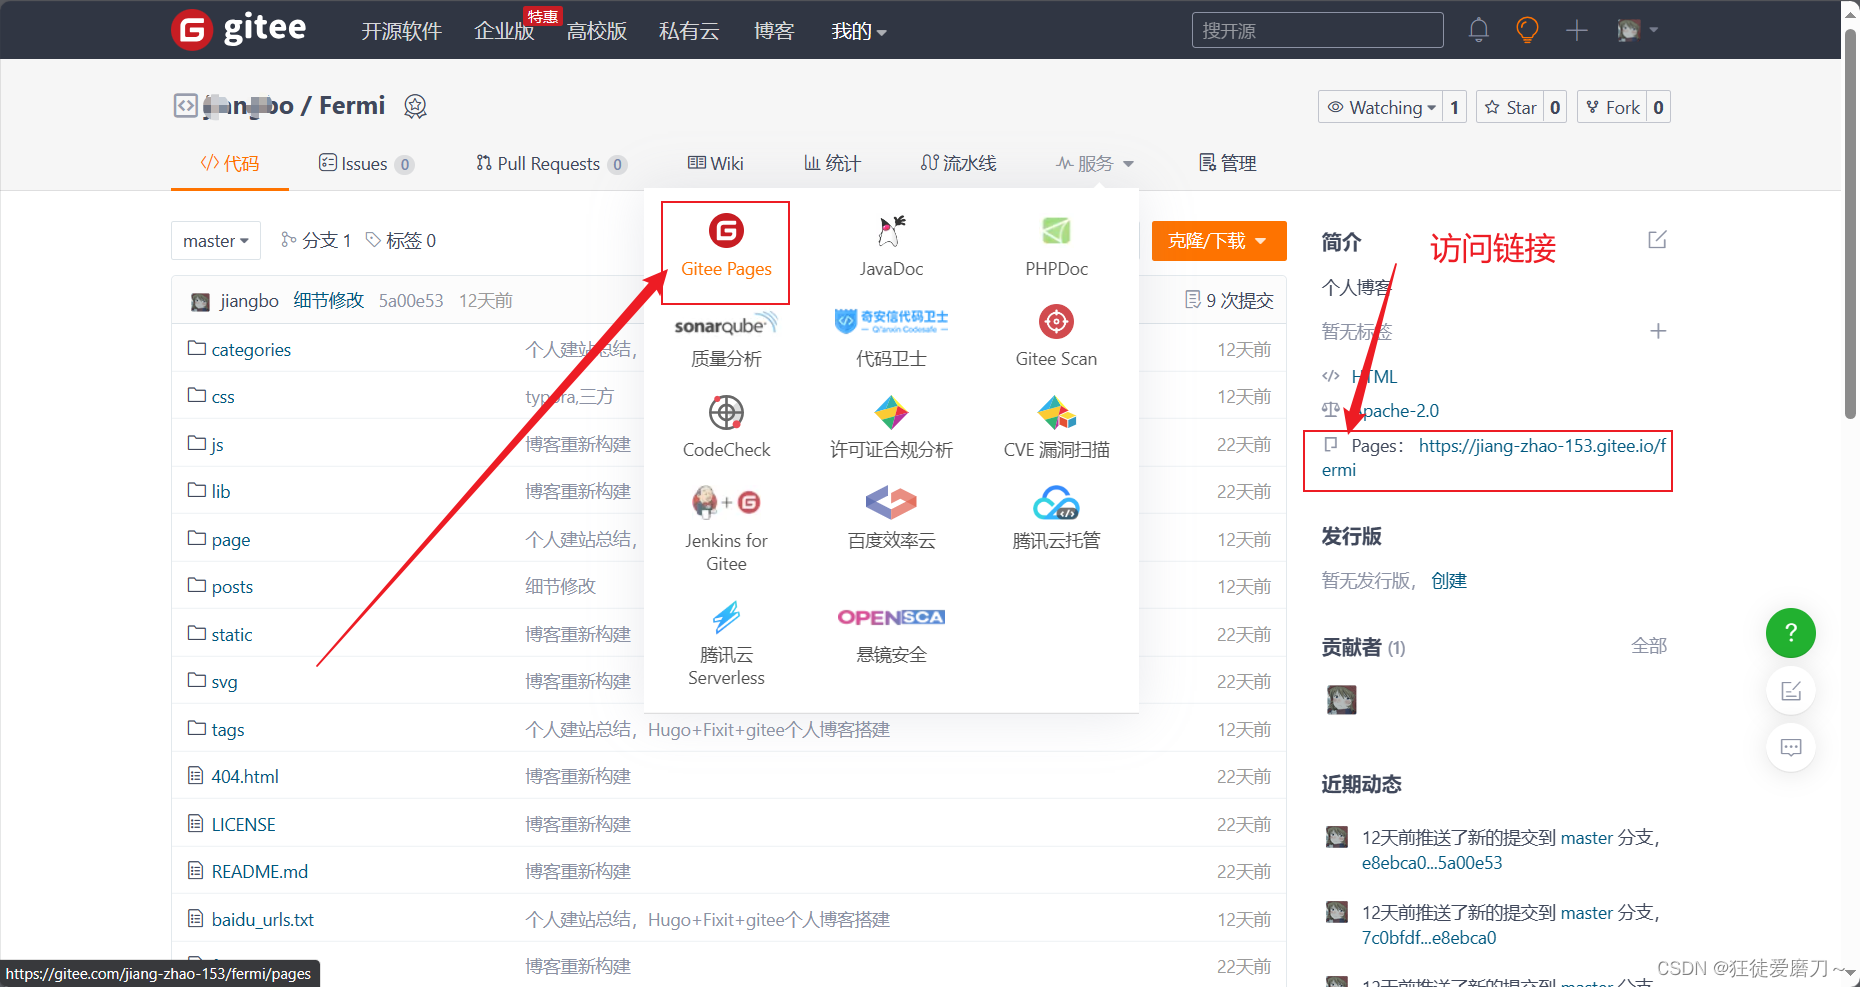Open 腾讯云 Serverless service
Image resolution: width=1860 pixels, height=987 pixels.
[x=726, y=644]
